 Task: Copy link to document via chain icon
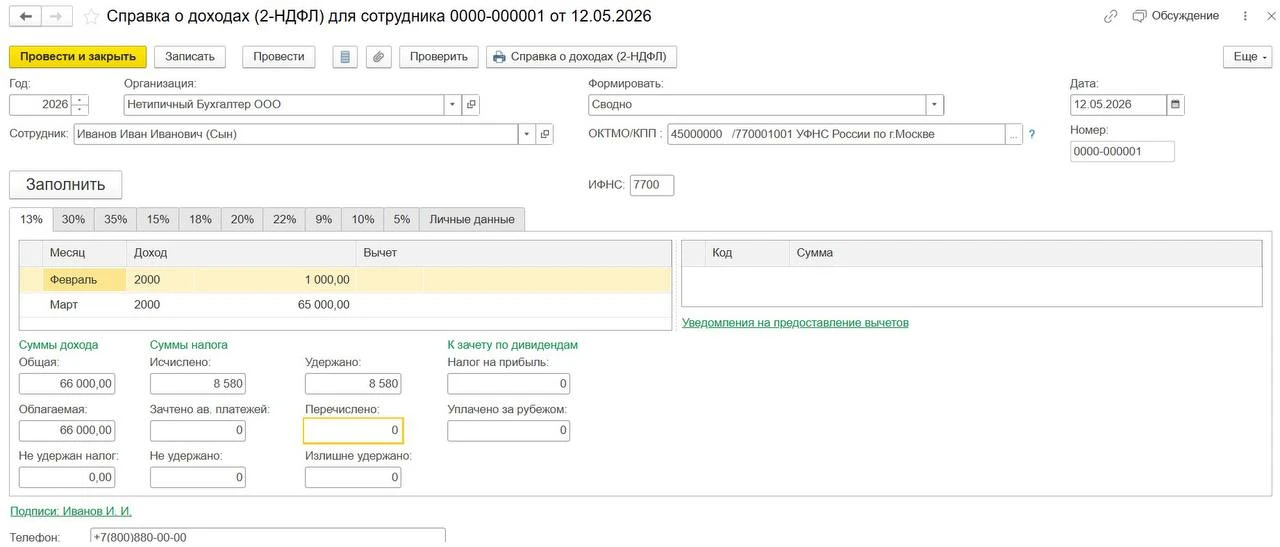click(x=1111, y=16)
